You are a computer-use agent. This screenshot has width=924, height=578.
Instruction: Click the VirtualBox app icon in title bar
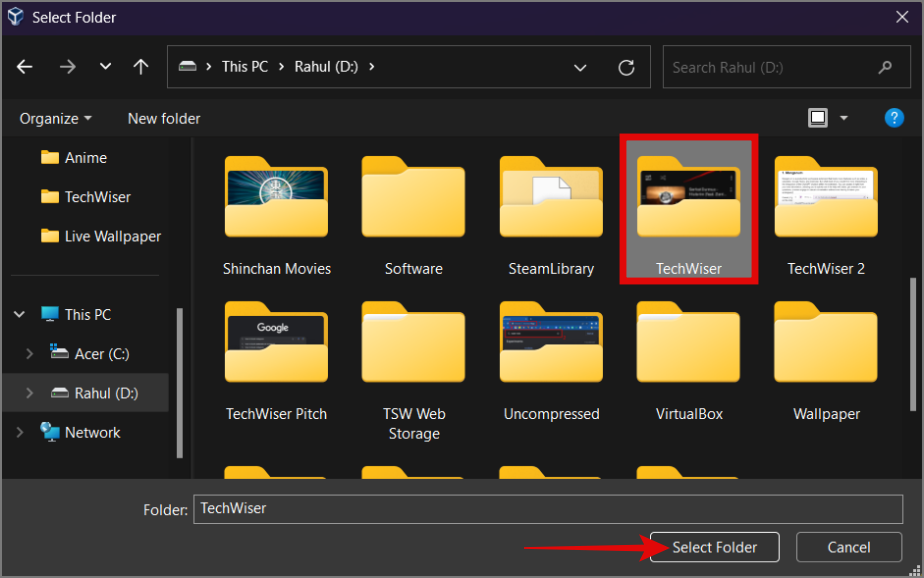(x=15, y=17)
